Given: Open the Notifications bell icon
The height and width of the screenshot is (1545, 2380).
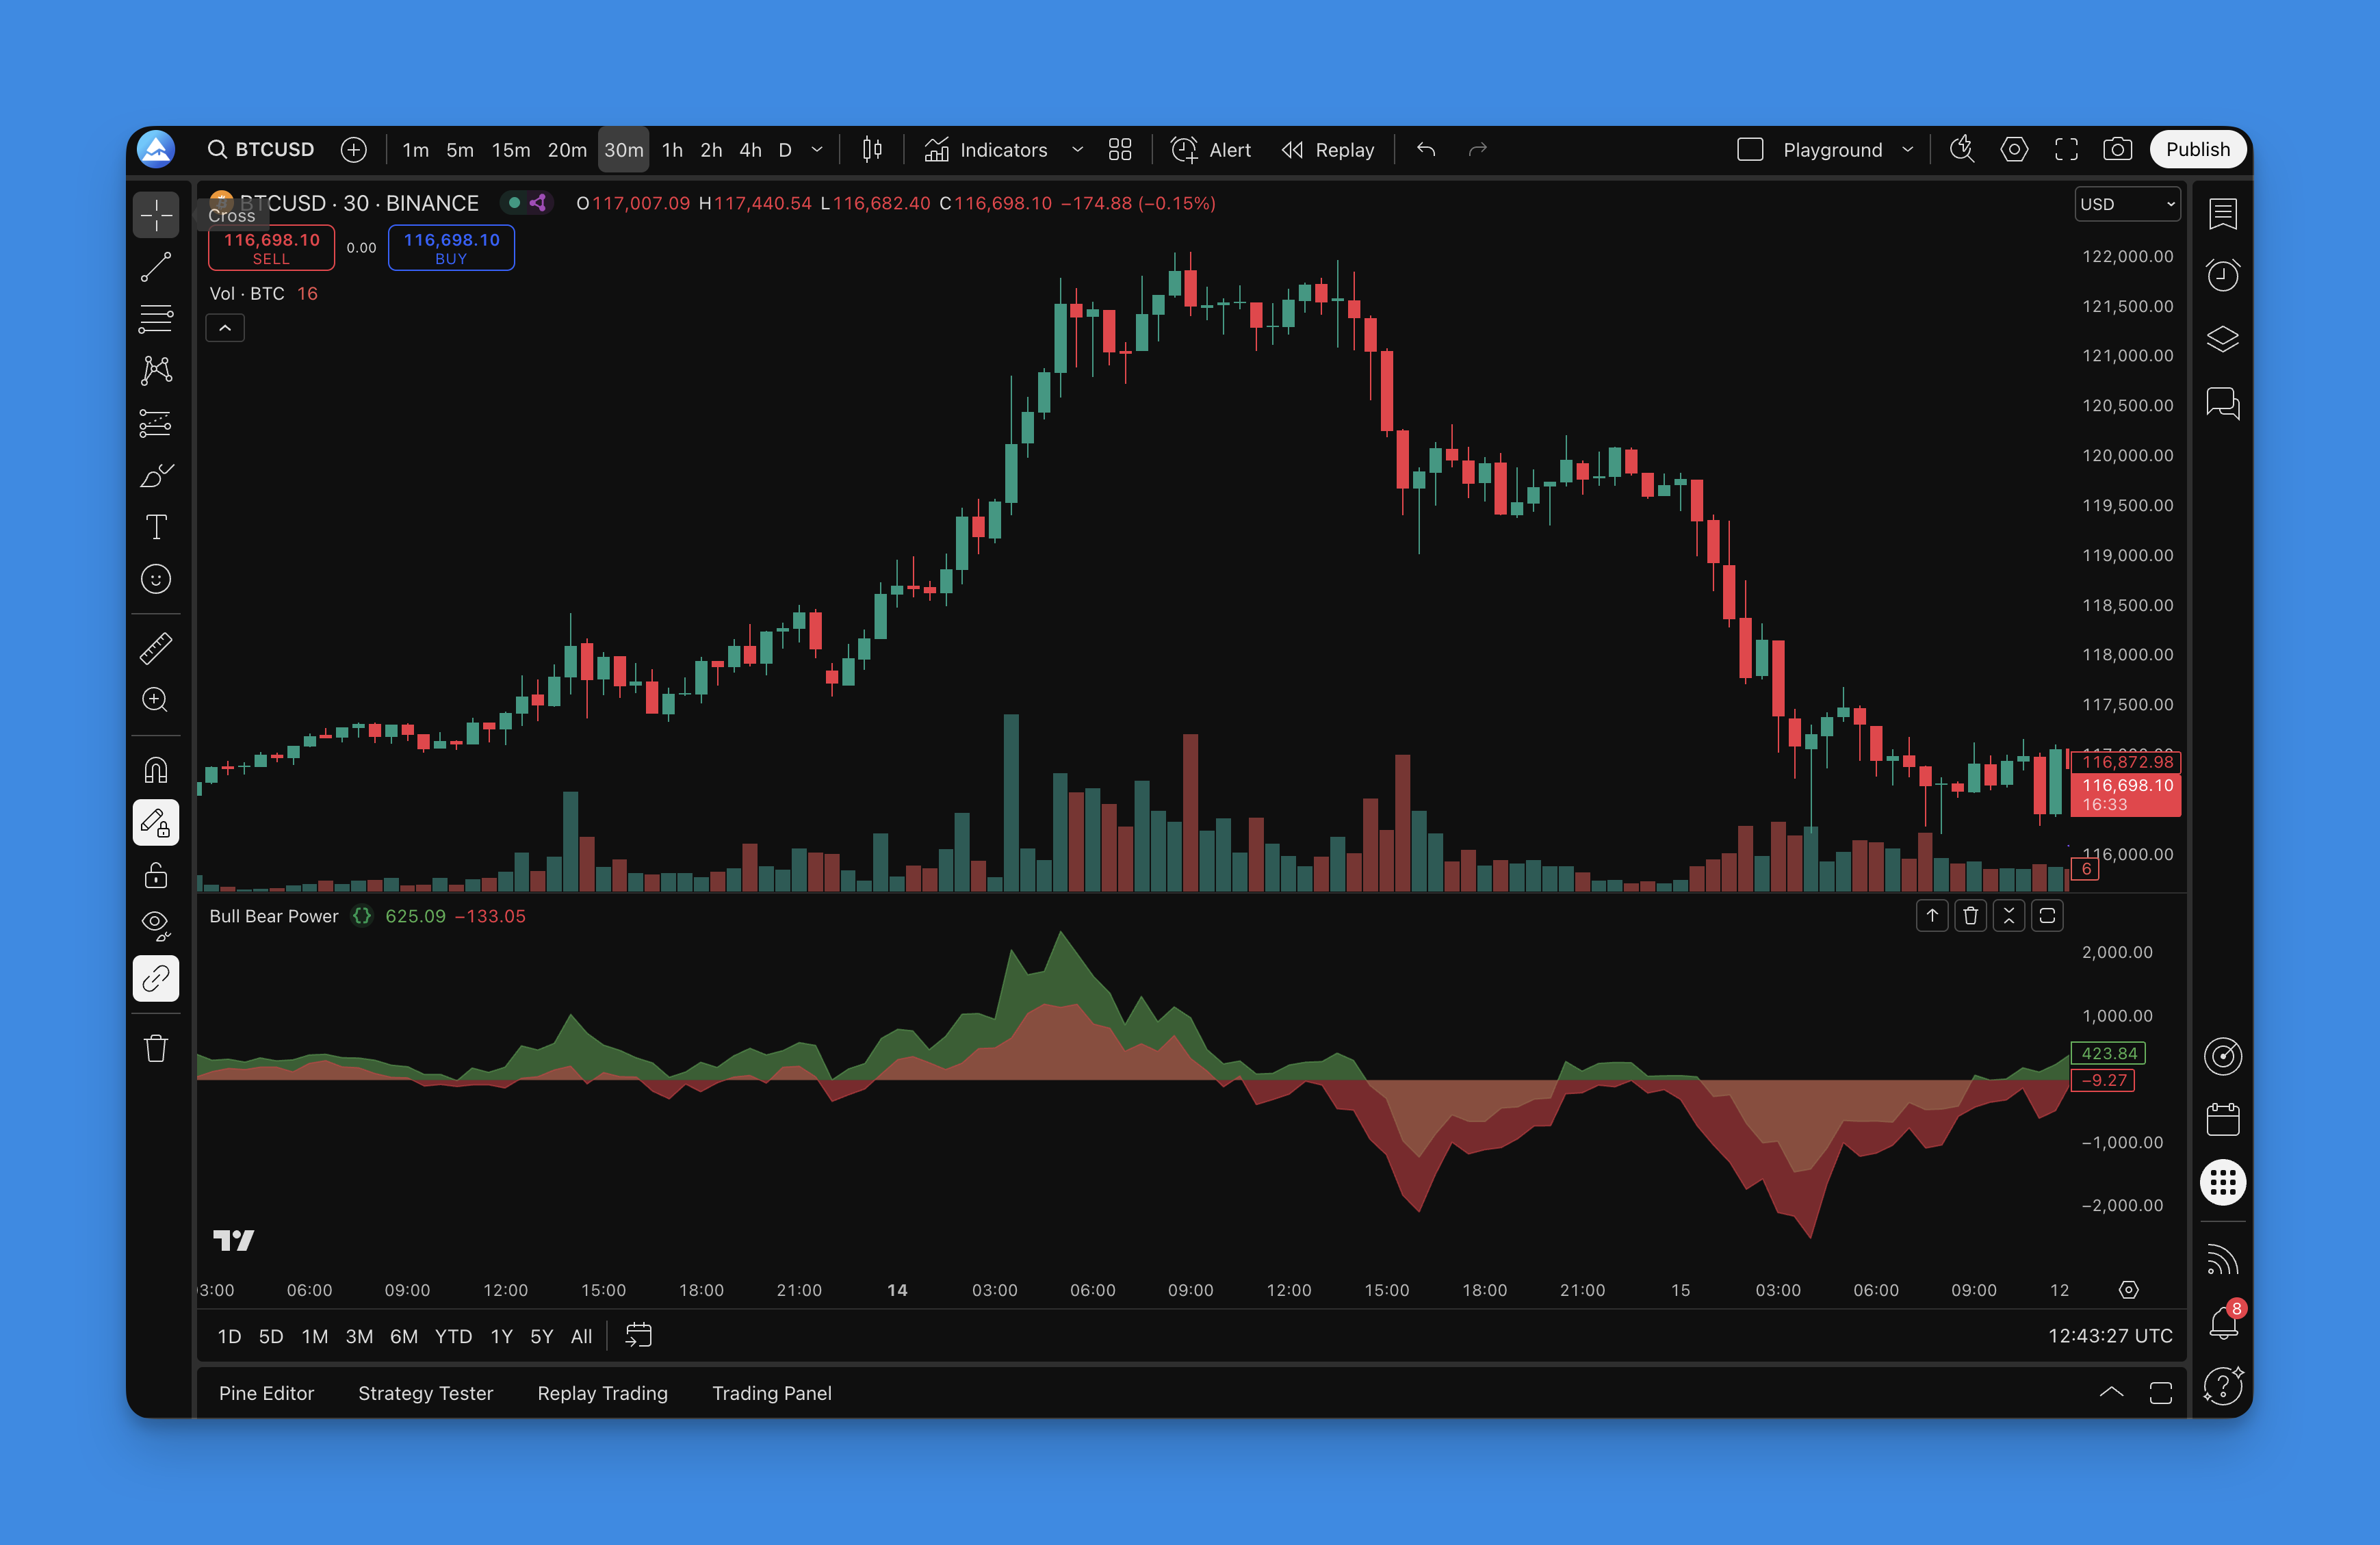Looking at the screenshot, I should pos(2222,1323).
